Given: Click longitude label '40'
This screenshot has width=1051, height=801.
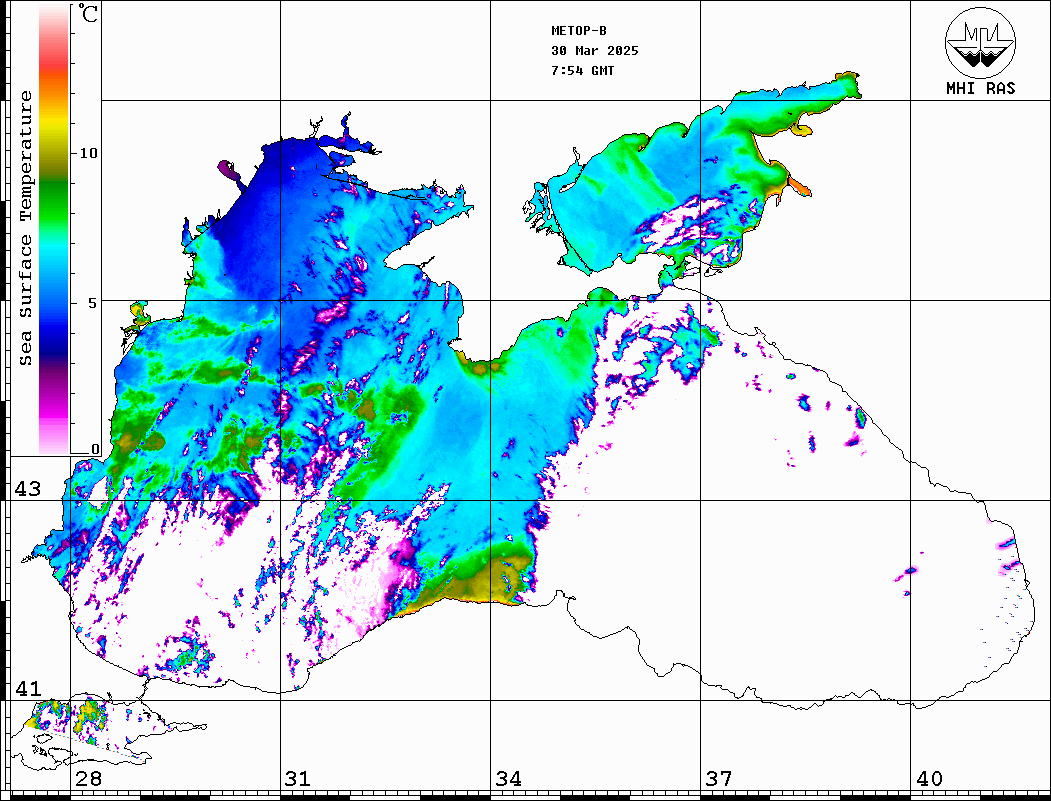Looking at the screenshot, I should [929, 779].
